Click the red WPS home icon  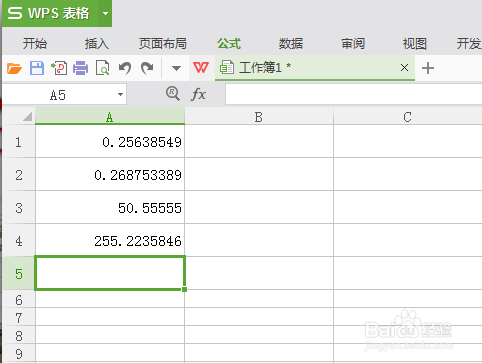201,68
